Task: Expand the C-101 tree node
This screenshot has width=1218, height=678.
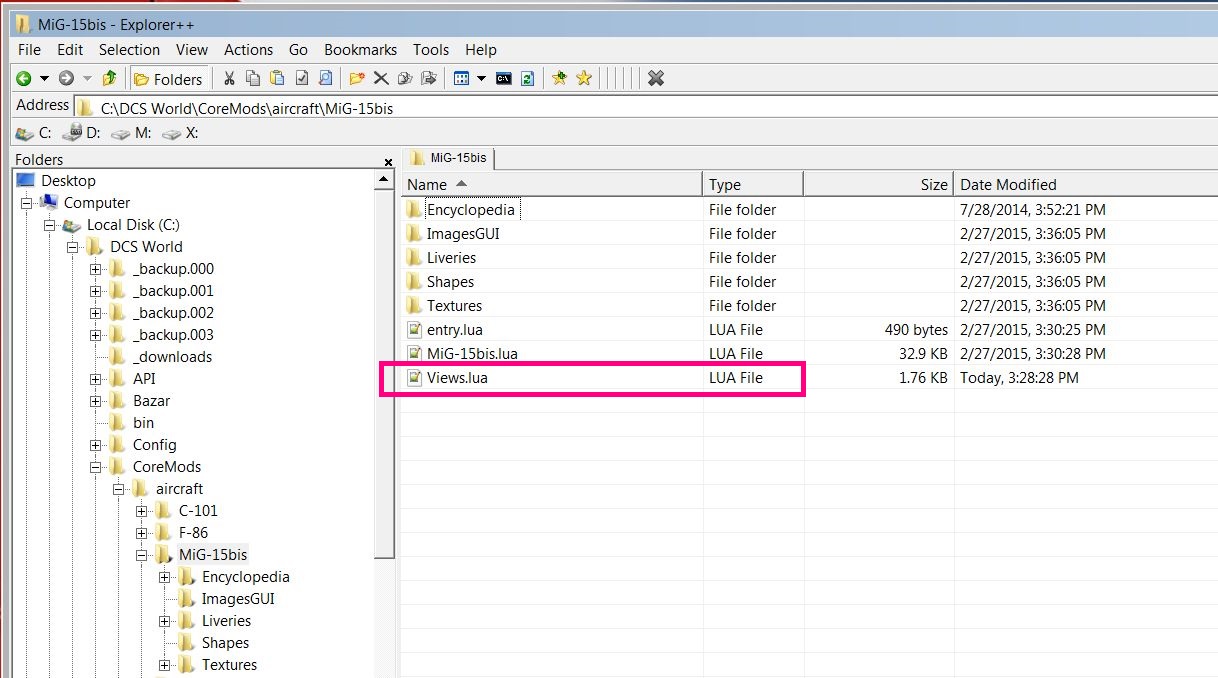Action: (142, 511)
